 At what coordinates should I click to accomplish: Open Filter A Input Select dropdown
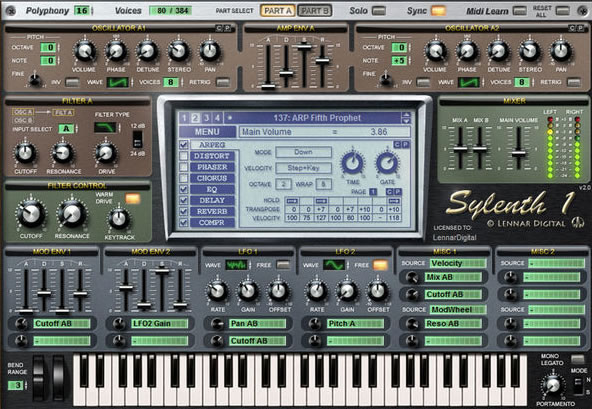point(66,129)
